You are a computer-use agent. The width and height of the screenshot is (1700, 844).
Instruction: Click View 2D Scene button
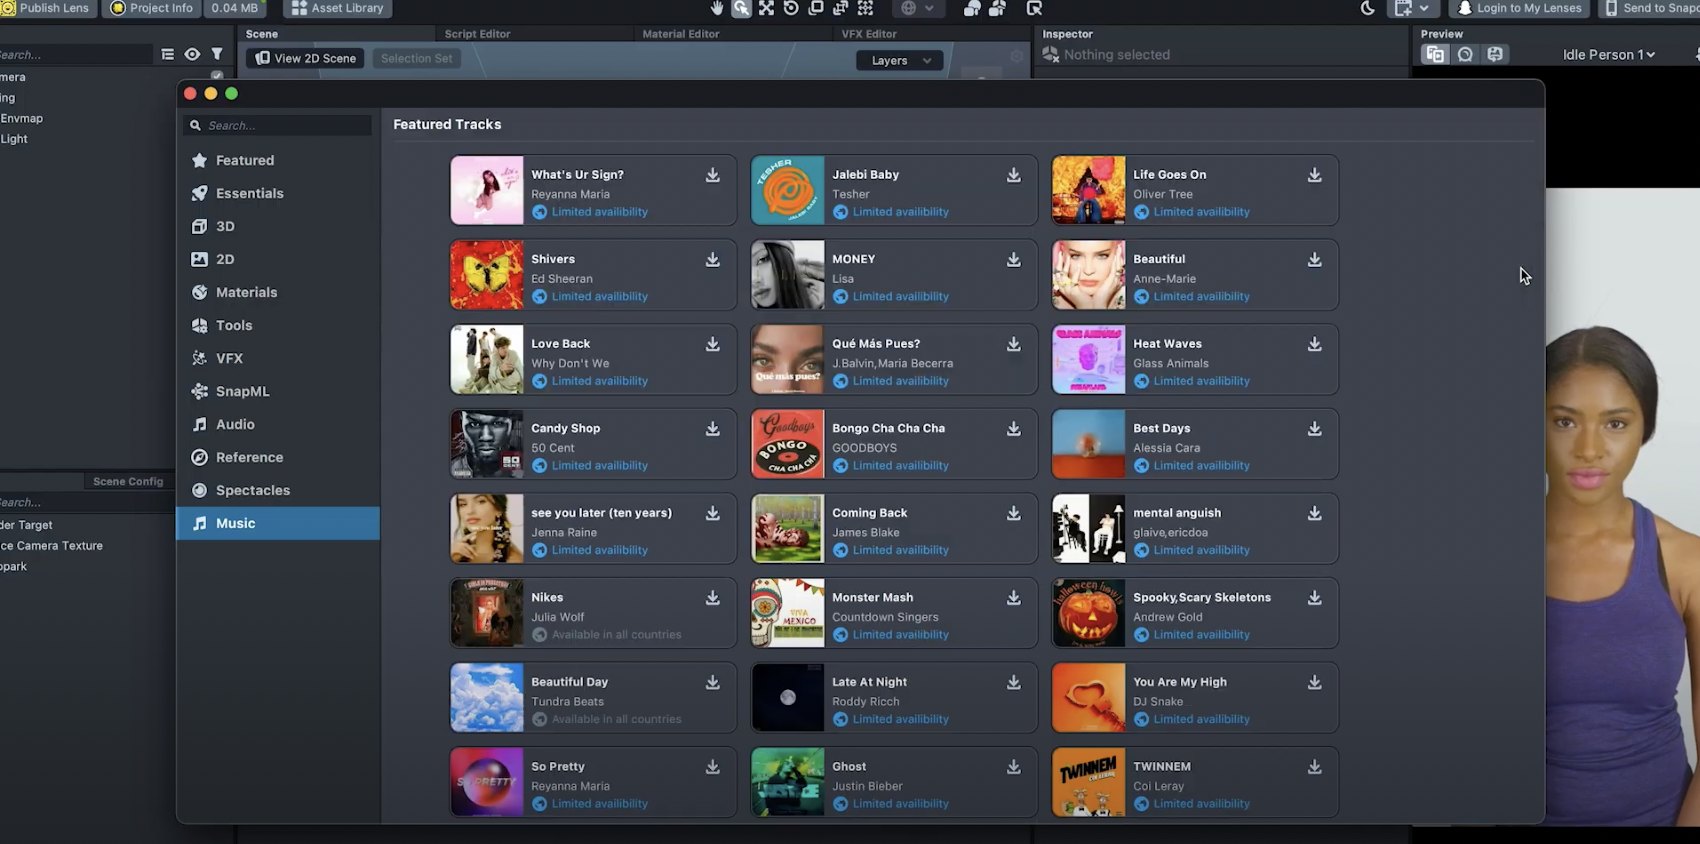click(x=305, y=58)
